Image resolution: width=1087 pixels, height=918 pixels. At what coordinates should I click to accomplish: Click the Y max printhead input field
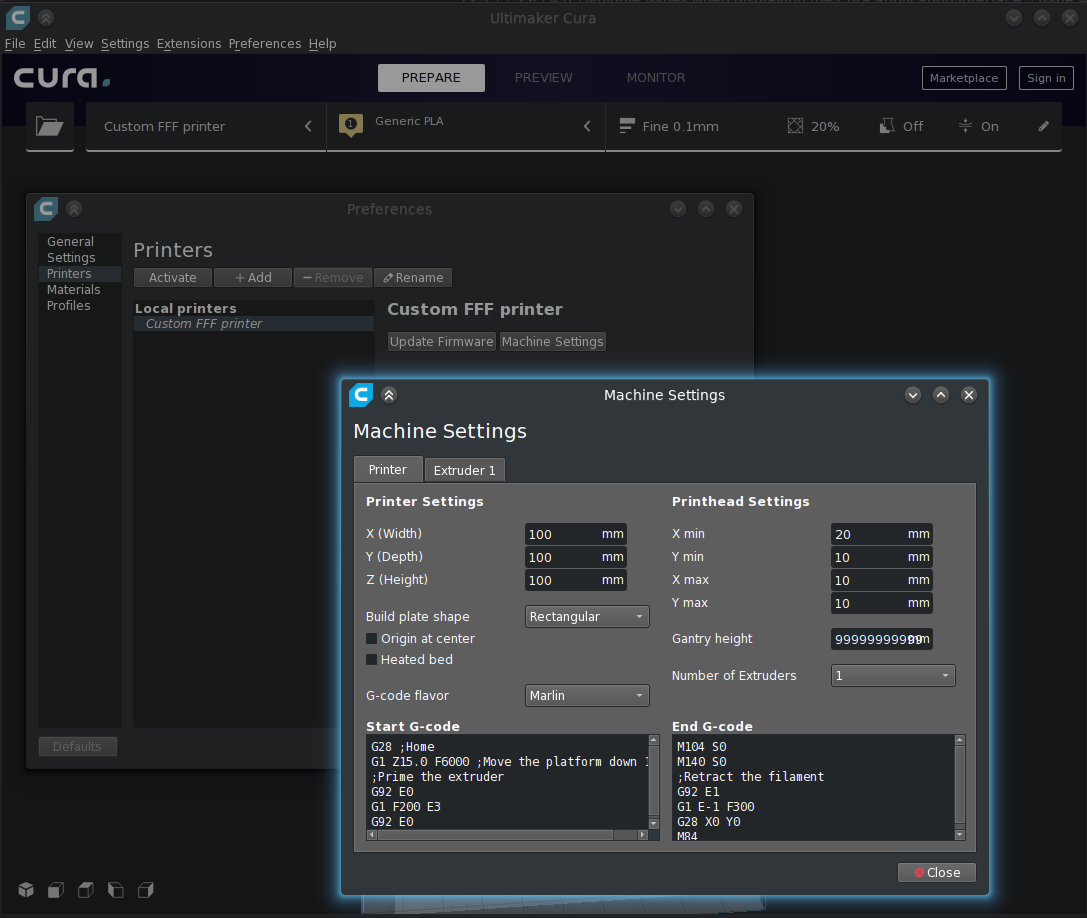881,603
